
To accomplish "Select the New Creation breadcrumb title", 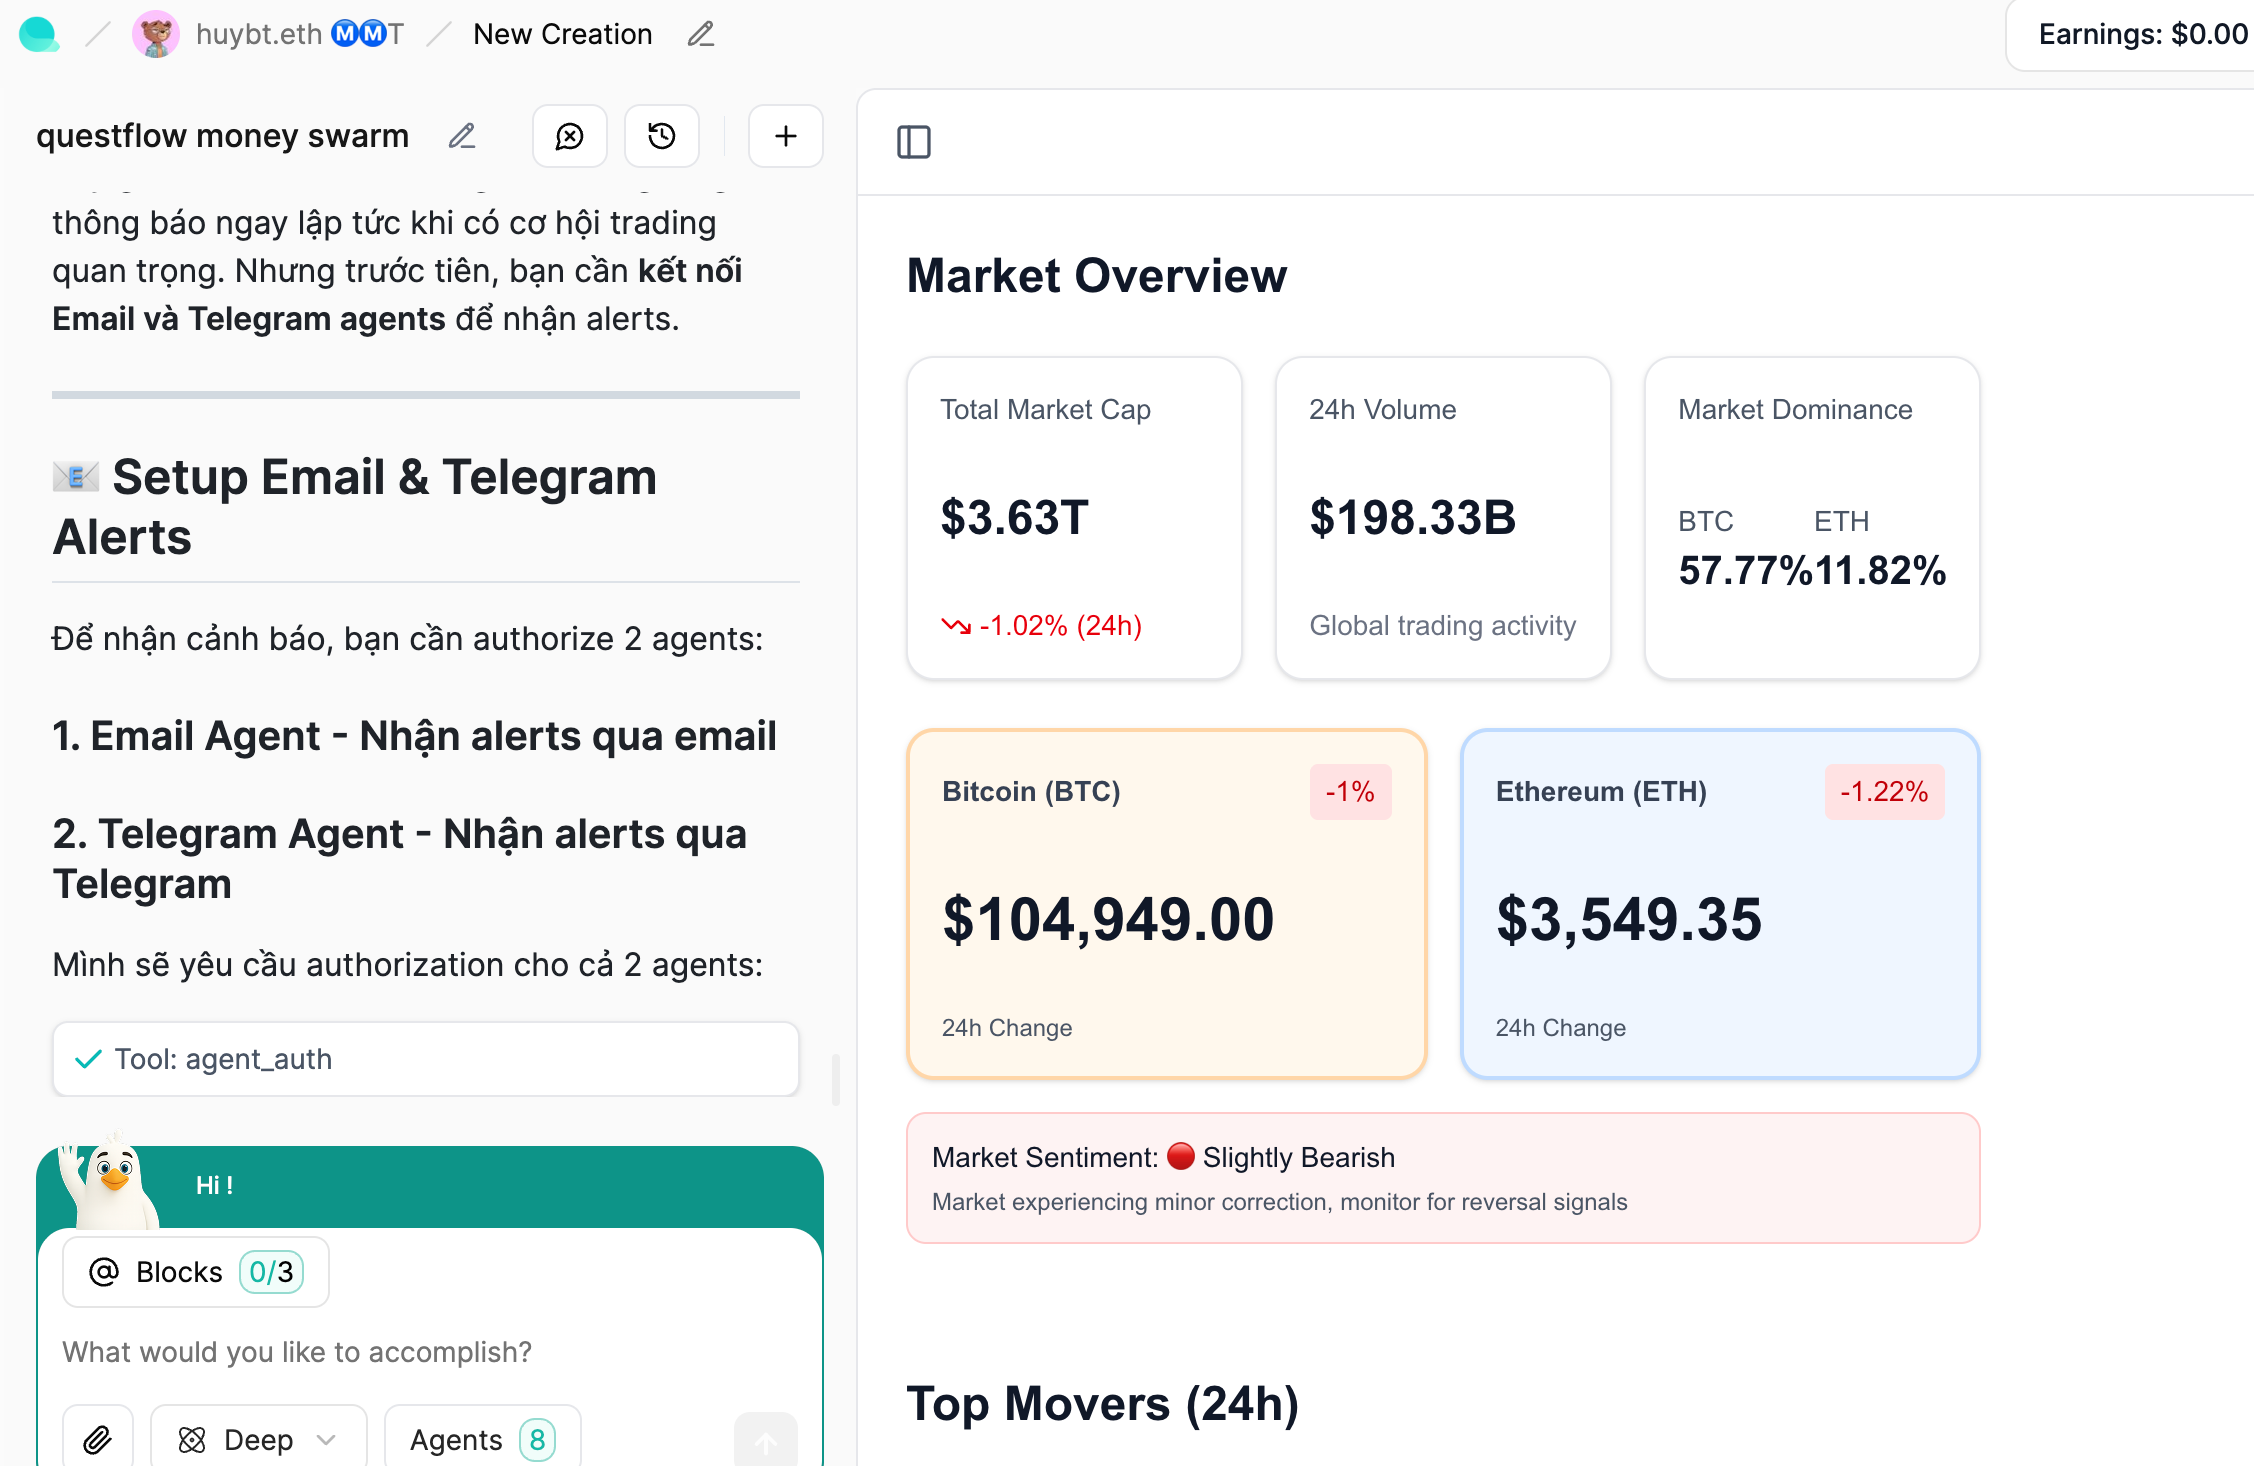I will (563, 34).
